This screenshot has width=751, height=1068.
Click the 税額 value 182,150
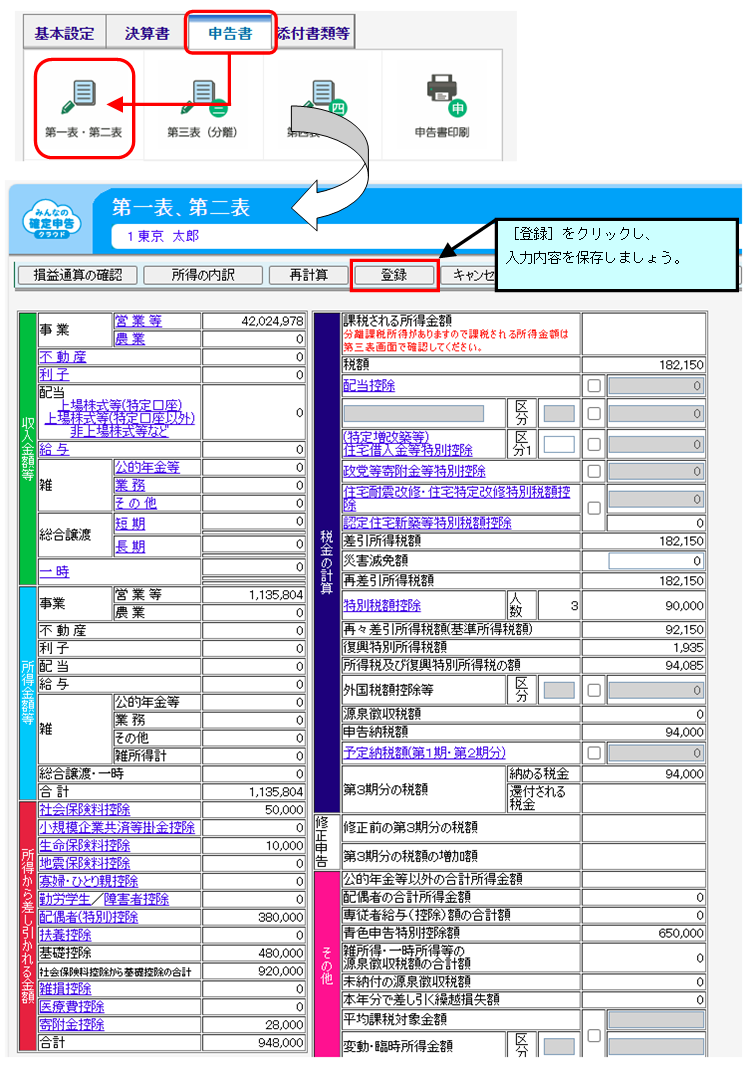coord(644,364)
